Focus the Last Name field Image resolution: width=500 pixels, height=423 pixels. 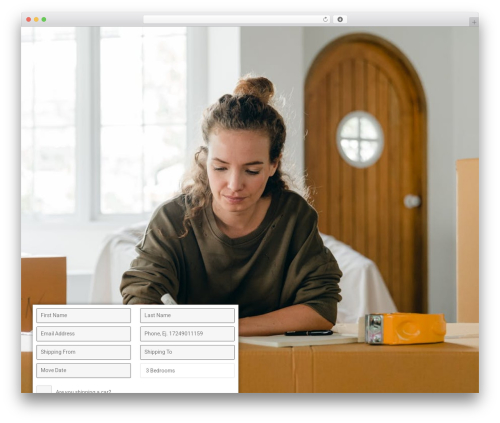[187, 315]
